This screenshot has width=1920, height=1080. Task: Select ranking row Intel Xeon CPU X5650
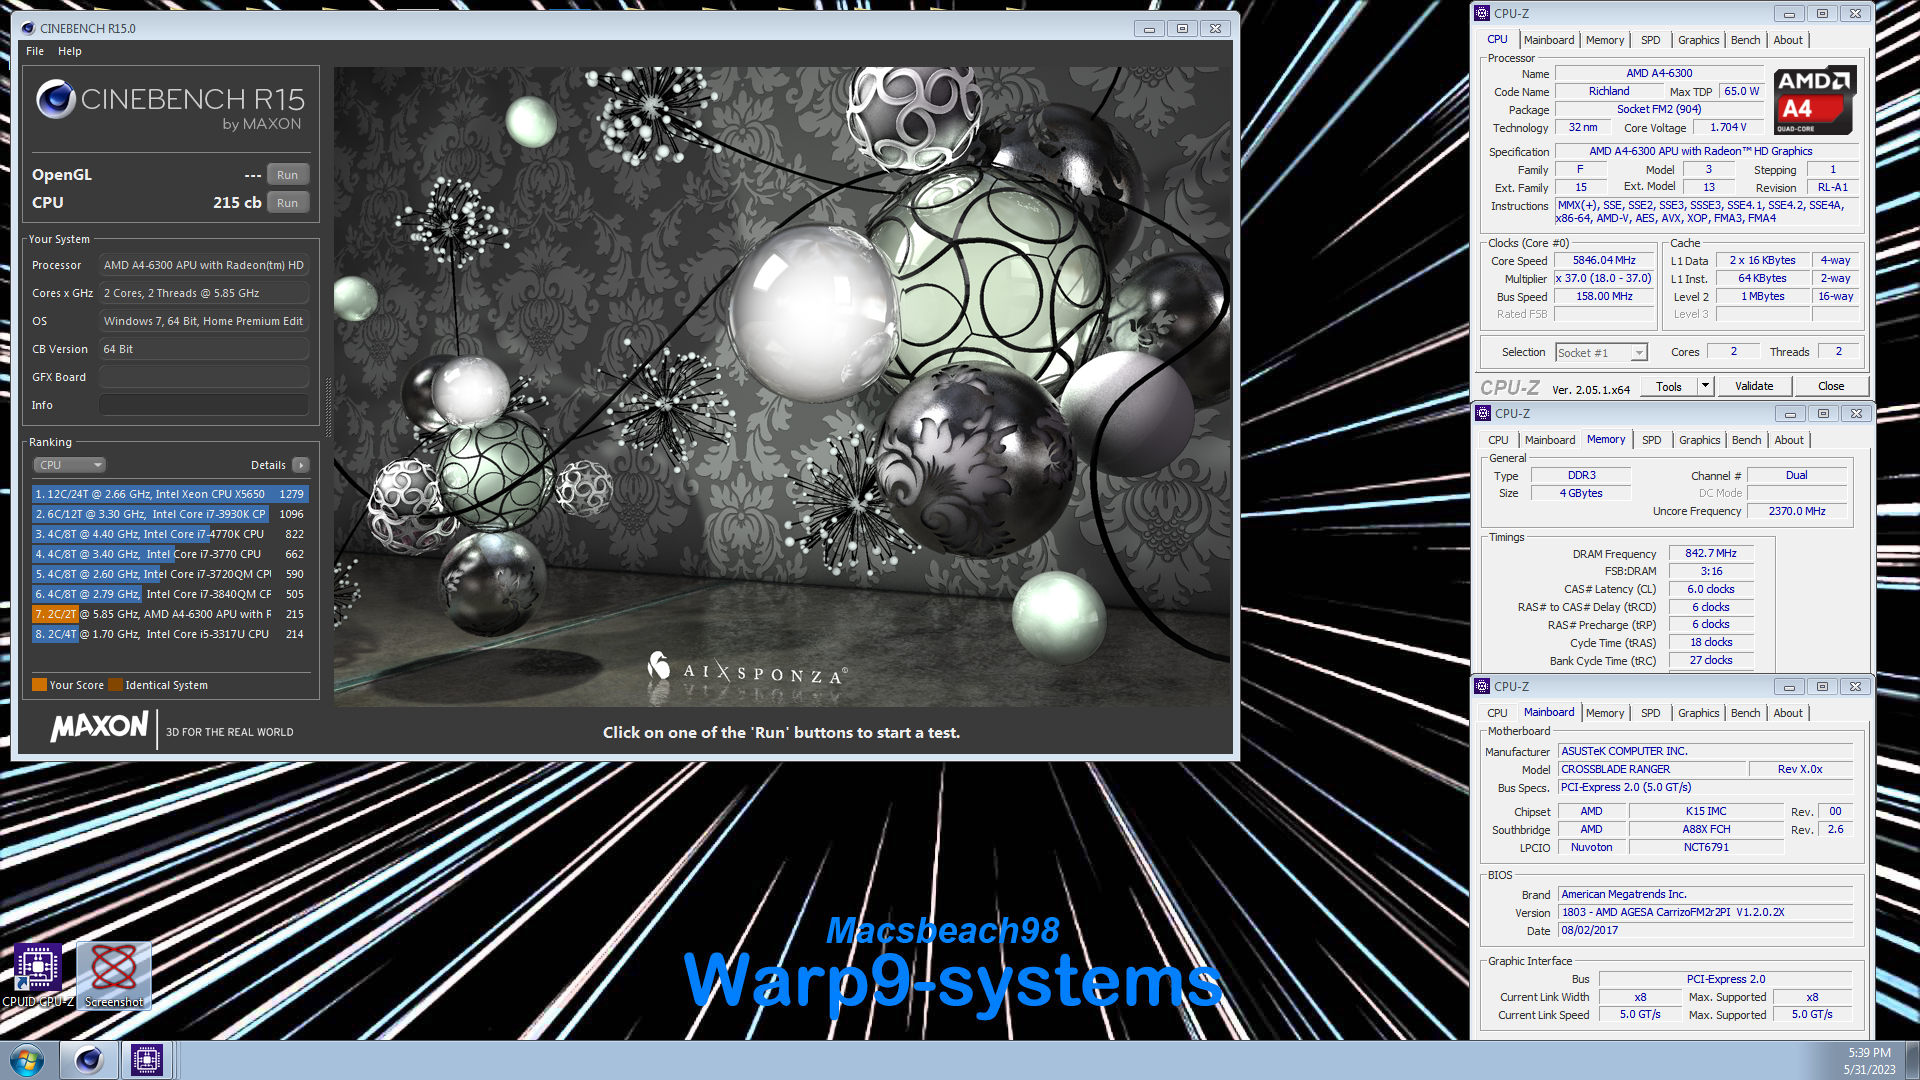pyautogui.click(x=170, y=494)
